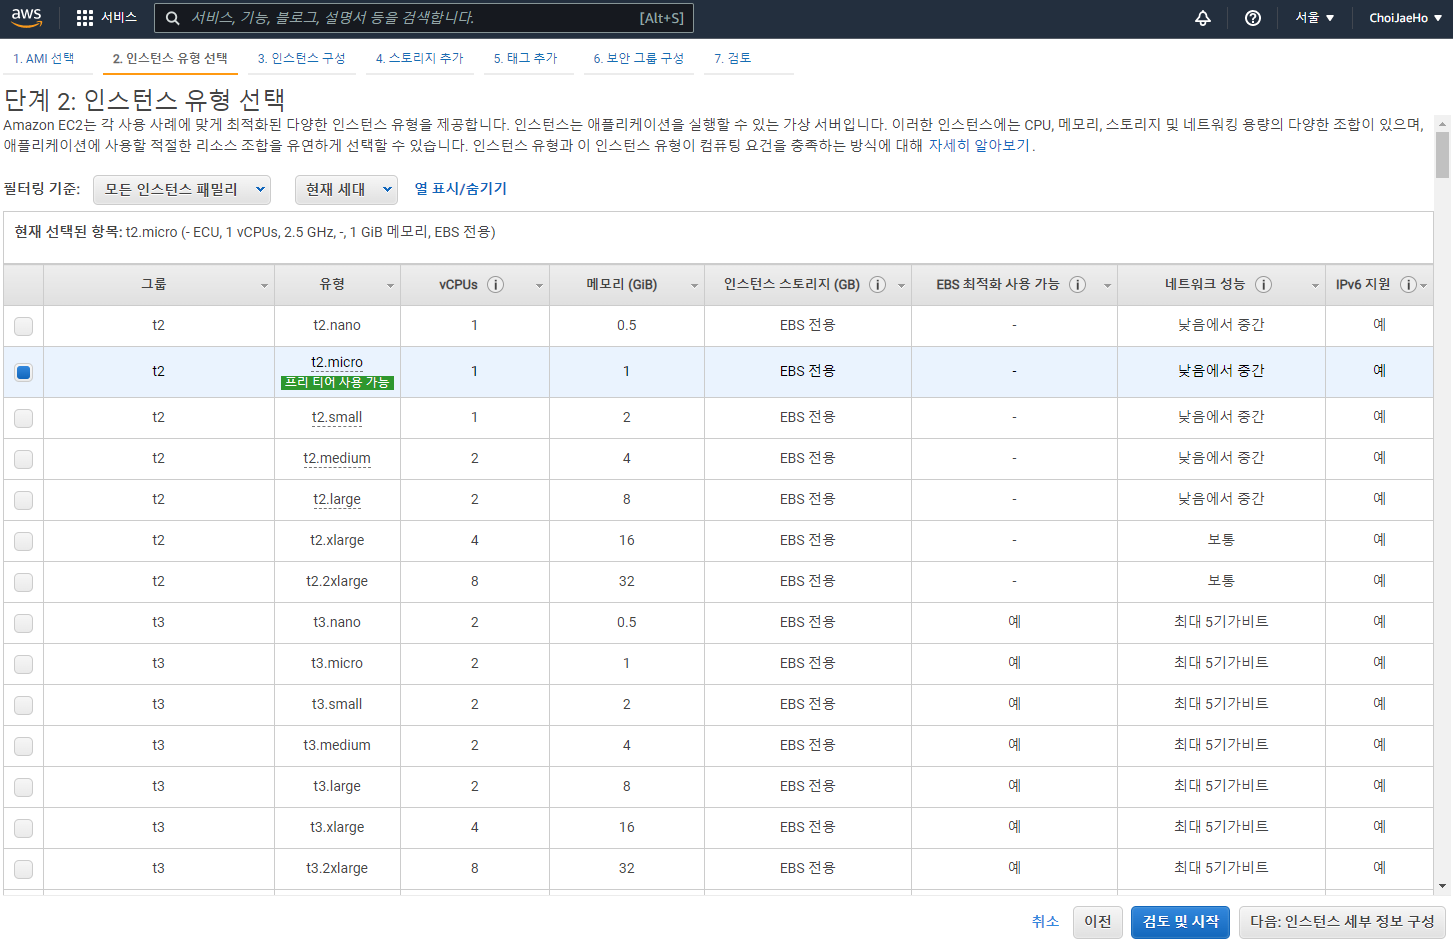1453x939 pixels.
Task: Click the t3.large type cell
Action: click(x=337, y=786)
